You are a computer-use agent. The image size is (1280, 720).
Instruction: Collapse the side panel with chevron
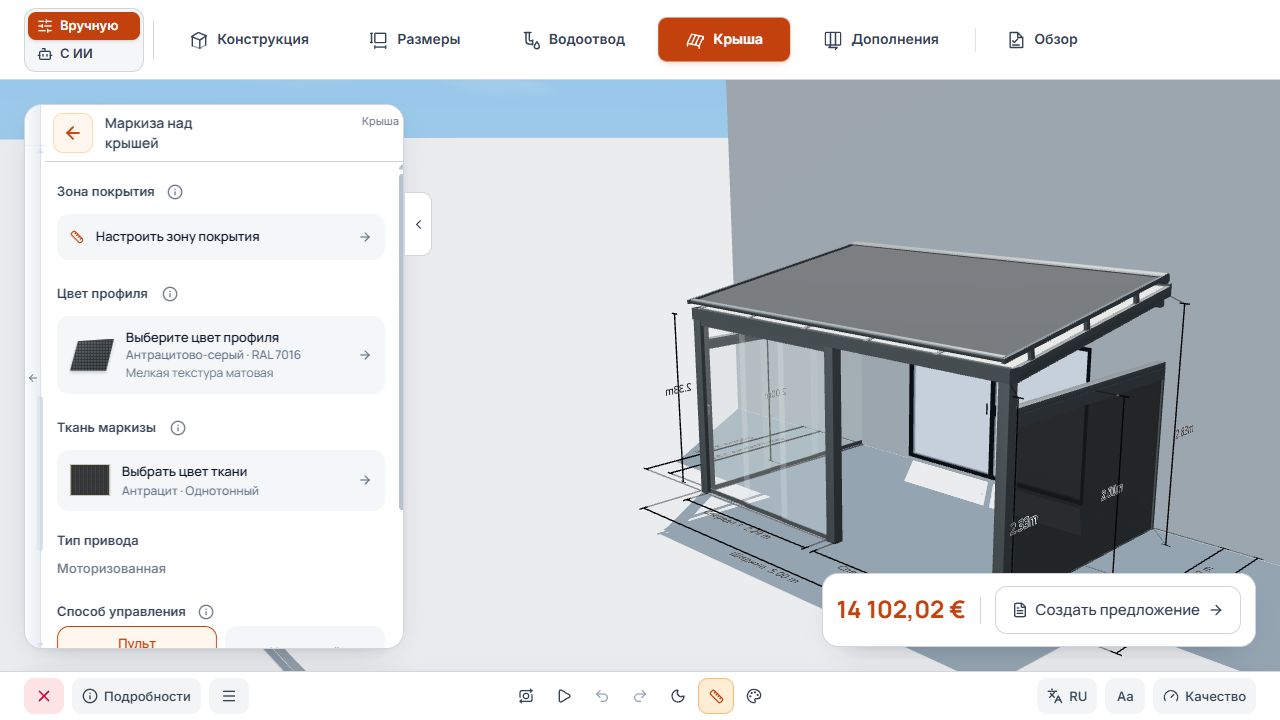tap(418, 224)
